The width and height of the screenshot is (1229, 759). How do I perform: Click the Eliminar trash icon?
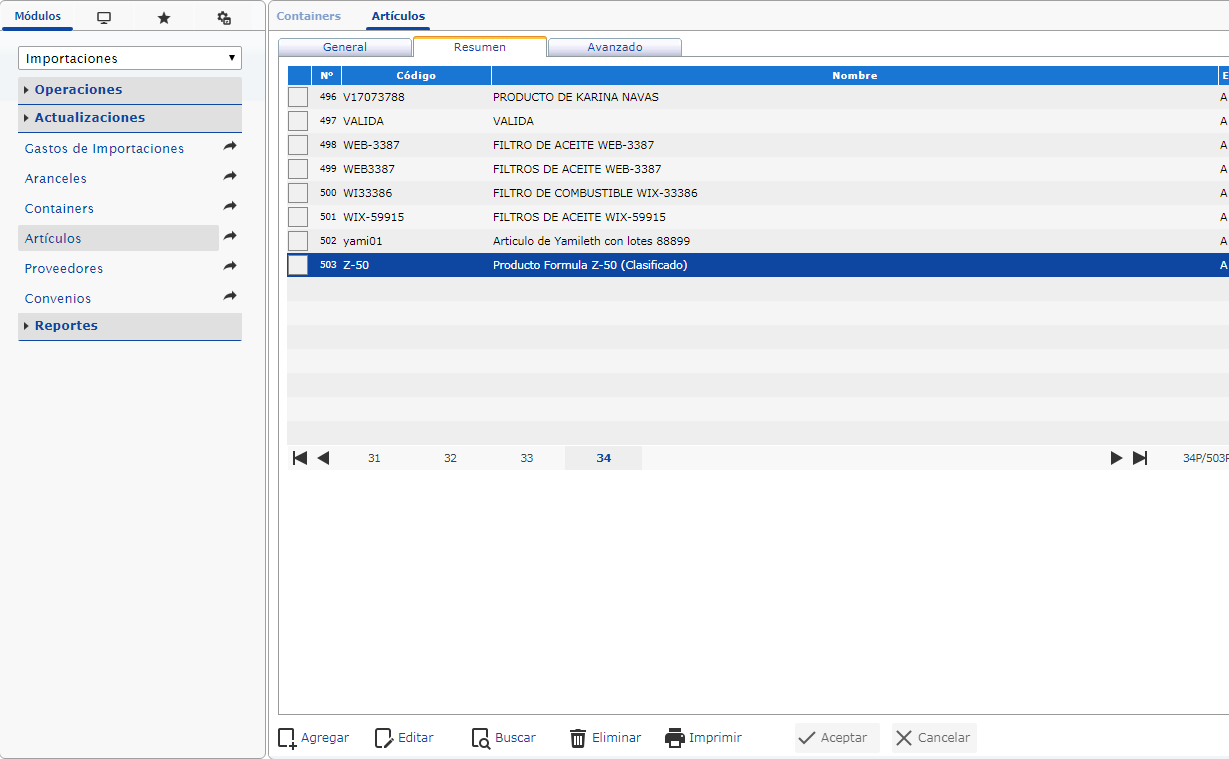click(x=578, y=738)
